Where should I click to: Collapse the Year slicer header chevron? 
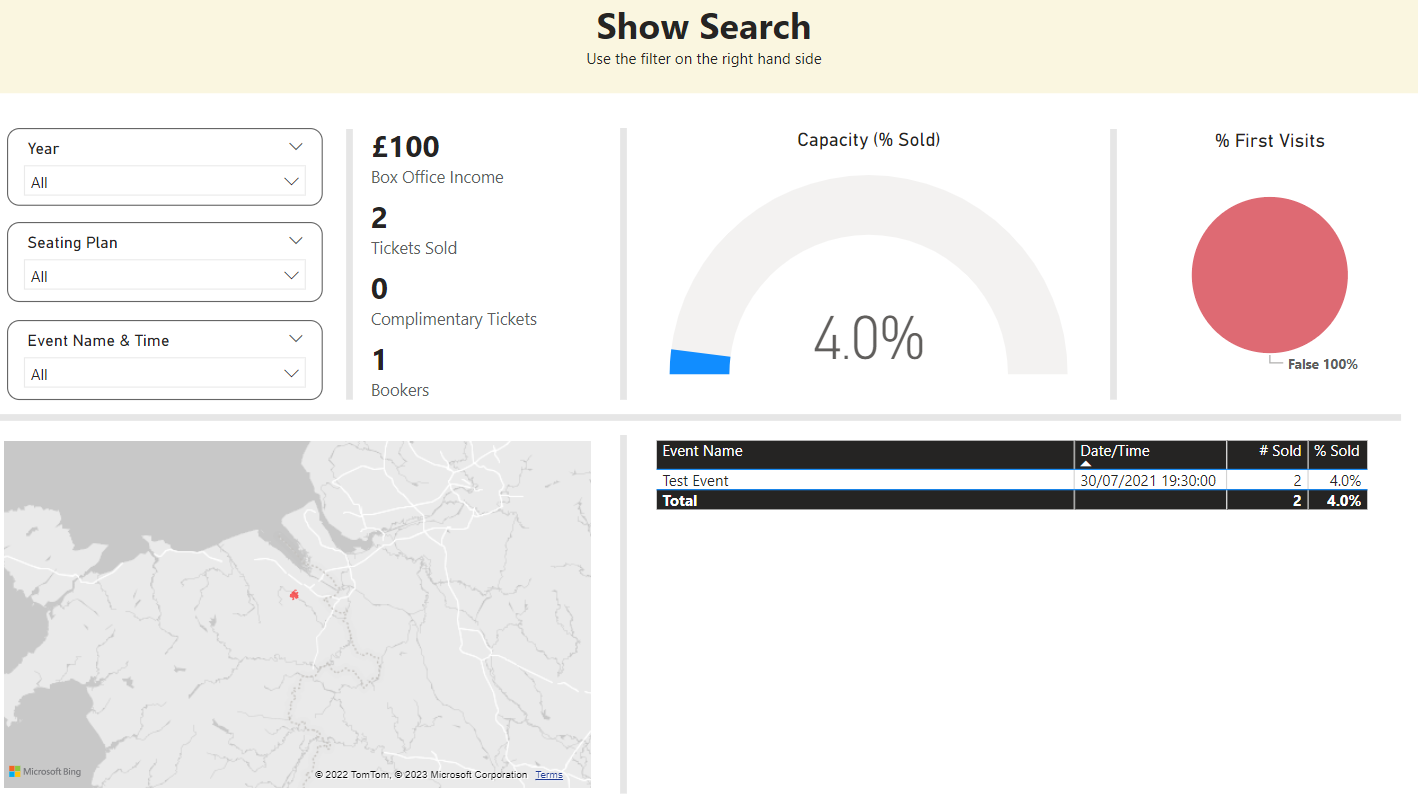(x=295, y=147)
